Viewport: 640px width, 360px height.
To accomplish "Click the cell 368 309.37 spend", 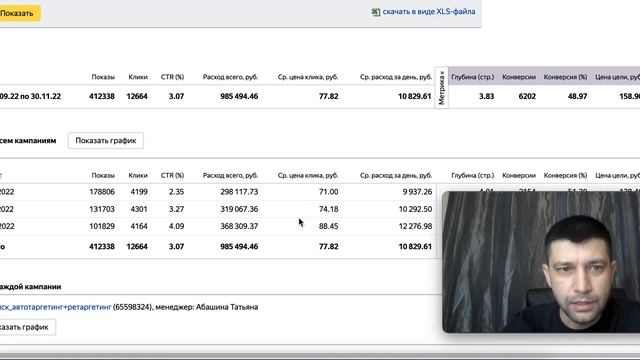I will 239,226.
